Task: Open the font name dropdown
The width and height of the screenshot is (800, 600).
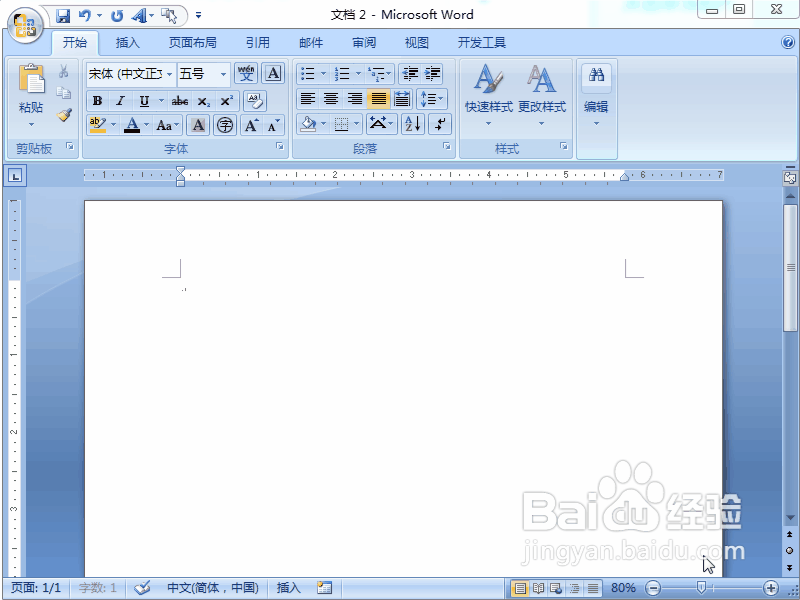Action: 168,73
